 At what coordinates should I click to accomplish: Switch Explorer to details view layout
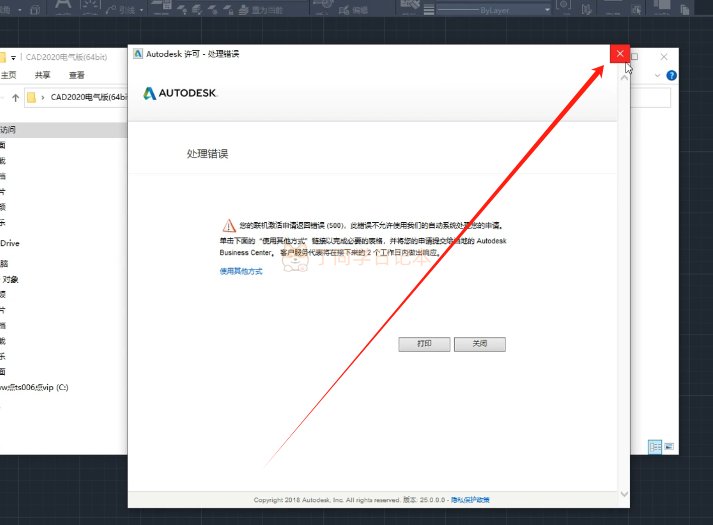(655, 447)
